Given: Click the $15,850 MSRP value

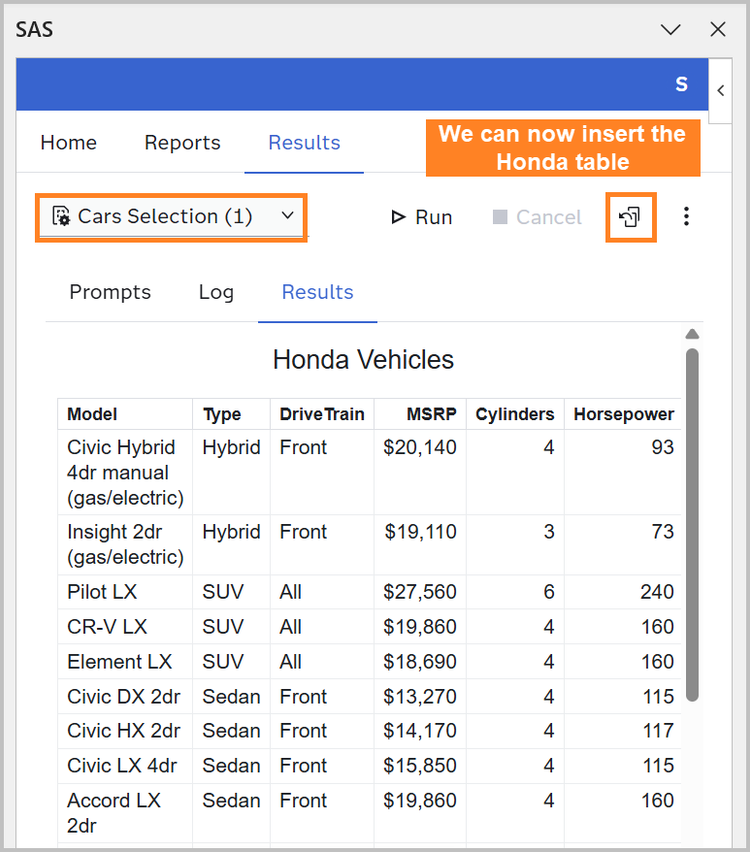Looking at the screenshot, I should click(x=420, y=766).
